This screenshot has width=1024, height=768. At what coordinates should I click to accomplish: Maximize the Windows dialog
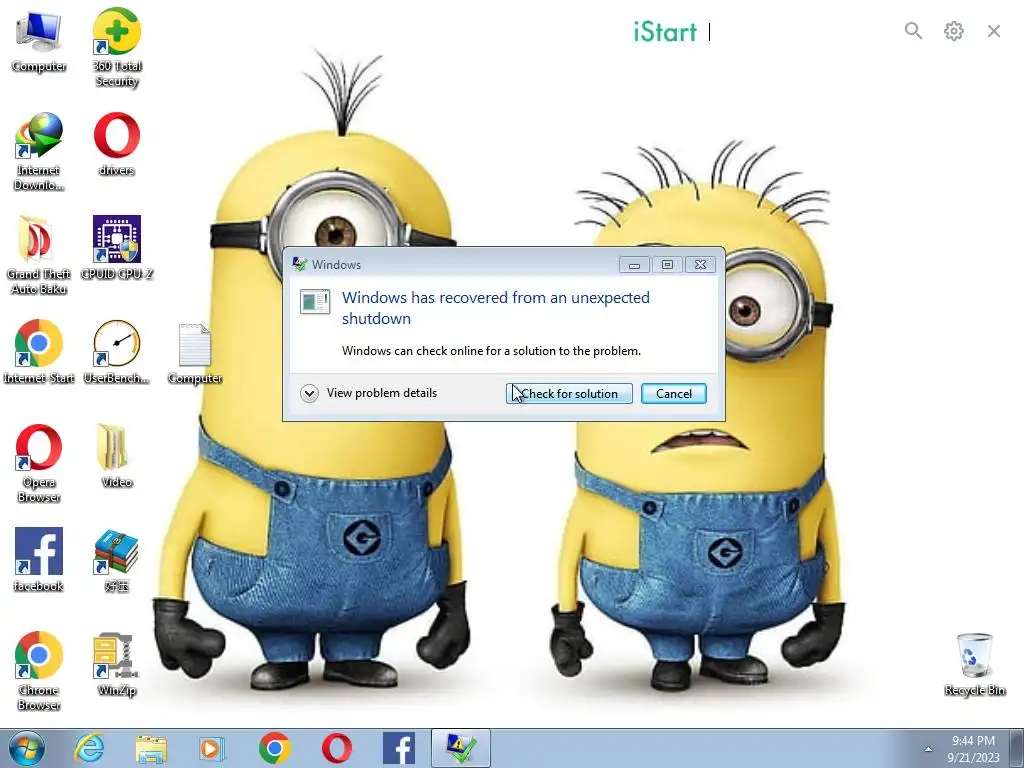(x=667, y=264)
